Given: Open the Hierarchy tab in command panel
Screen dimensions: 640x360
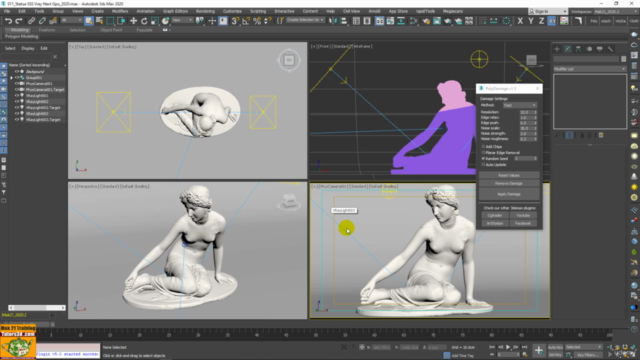Looking at the screenshot, I should [x=578, y=49].
